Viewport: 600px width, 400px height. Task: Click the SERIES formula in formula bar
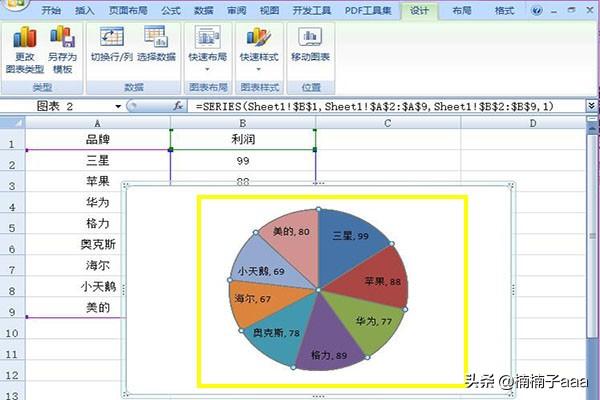pyautogui.click(x=374, y=106)
